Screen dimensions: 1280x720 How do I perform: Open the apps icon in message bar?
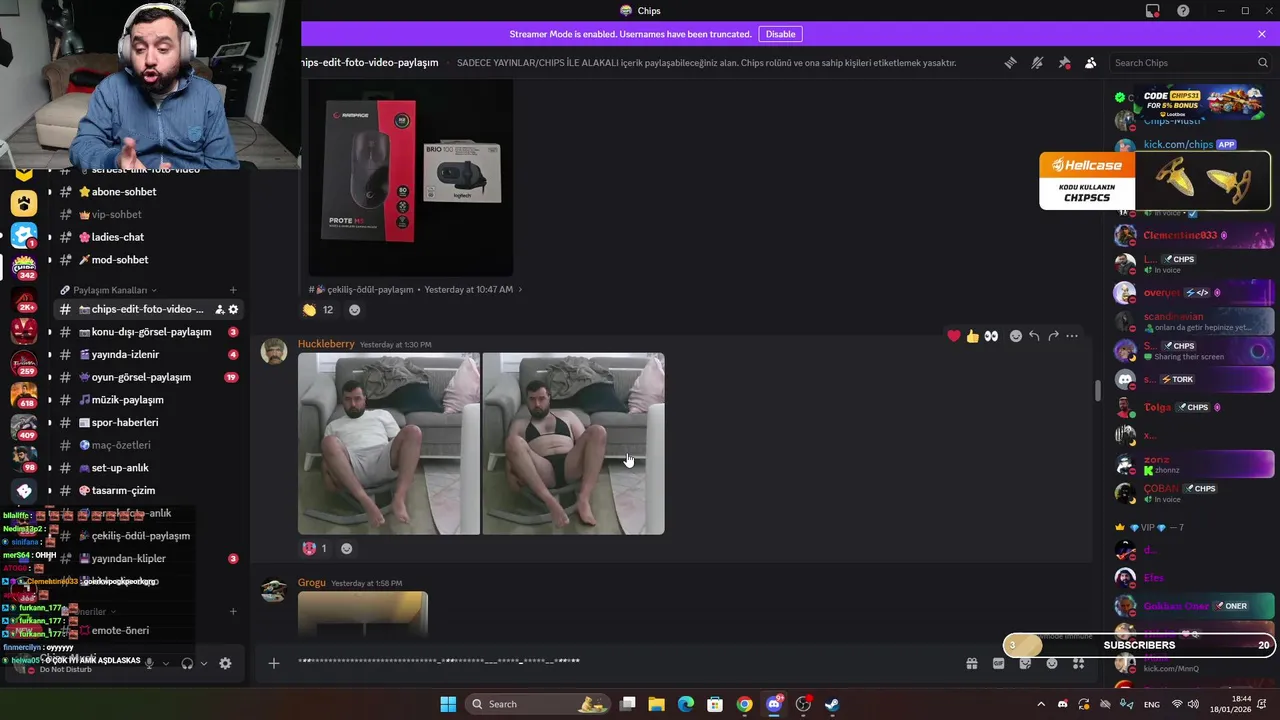click(x=1078, y=663)
